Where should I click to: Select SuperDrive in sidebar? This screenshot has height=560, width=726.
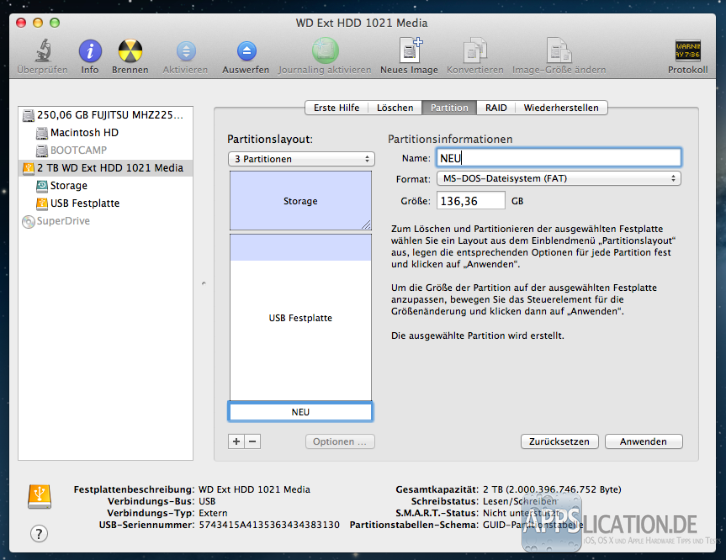coord(106,221)
